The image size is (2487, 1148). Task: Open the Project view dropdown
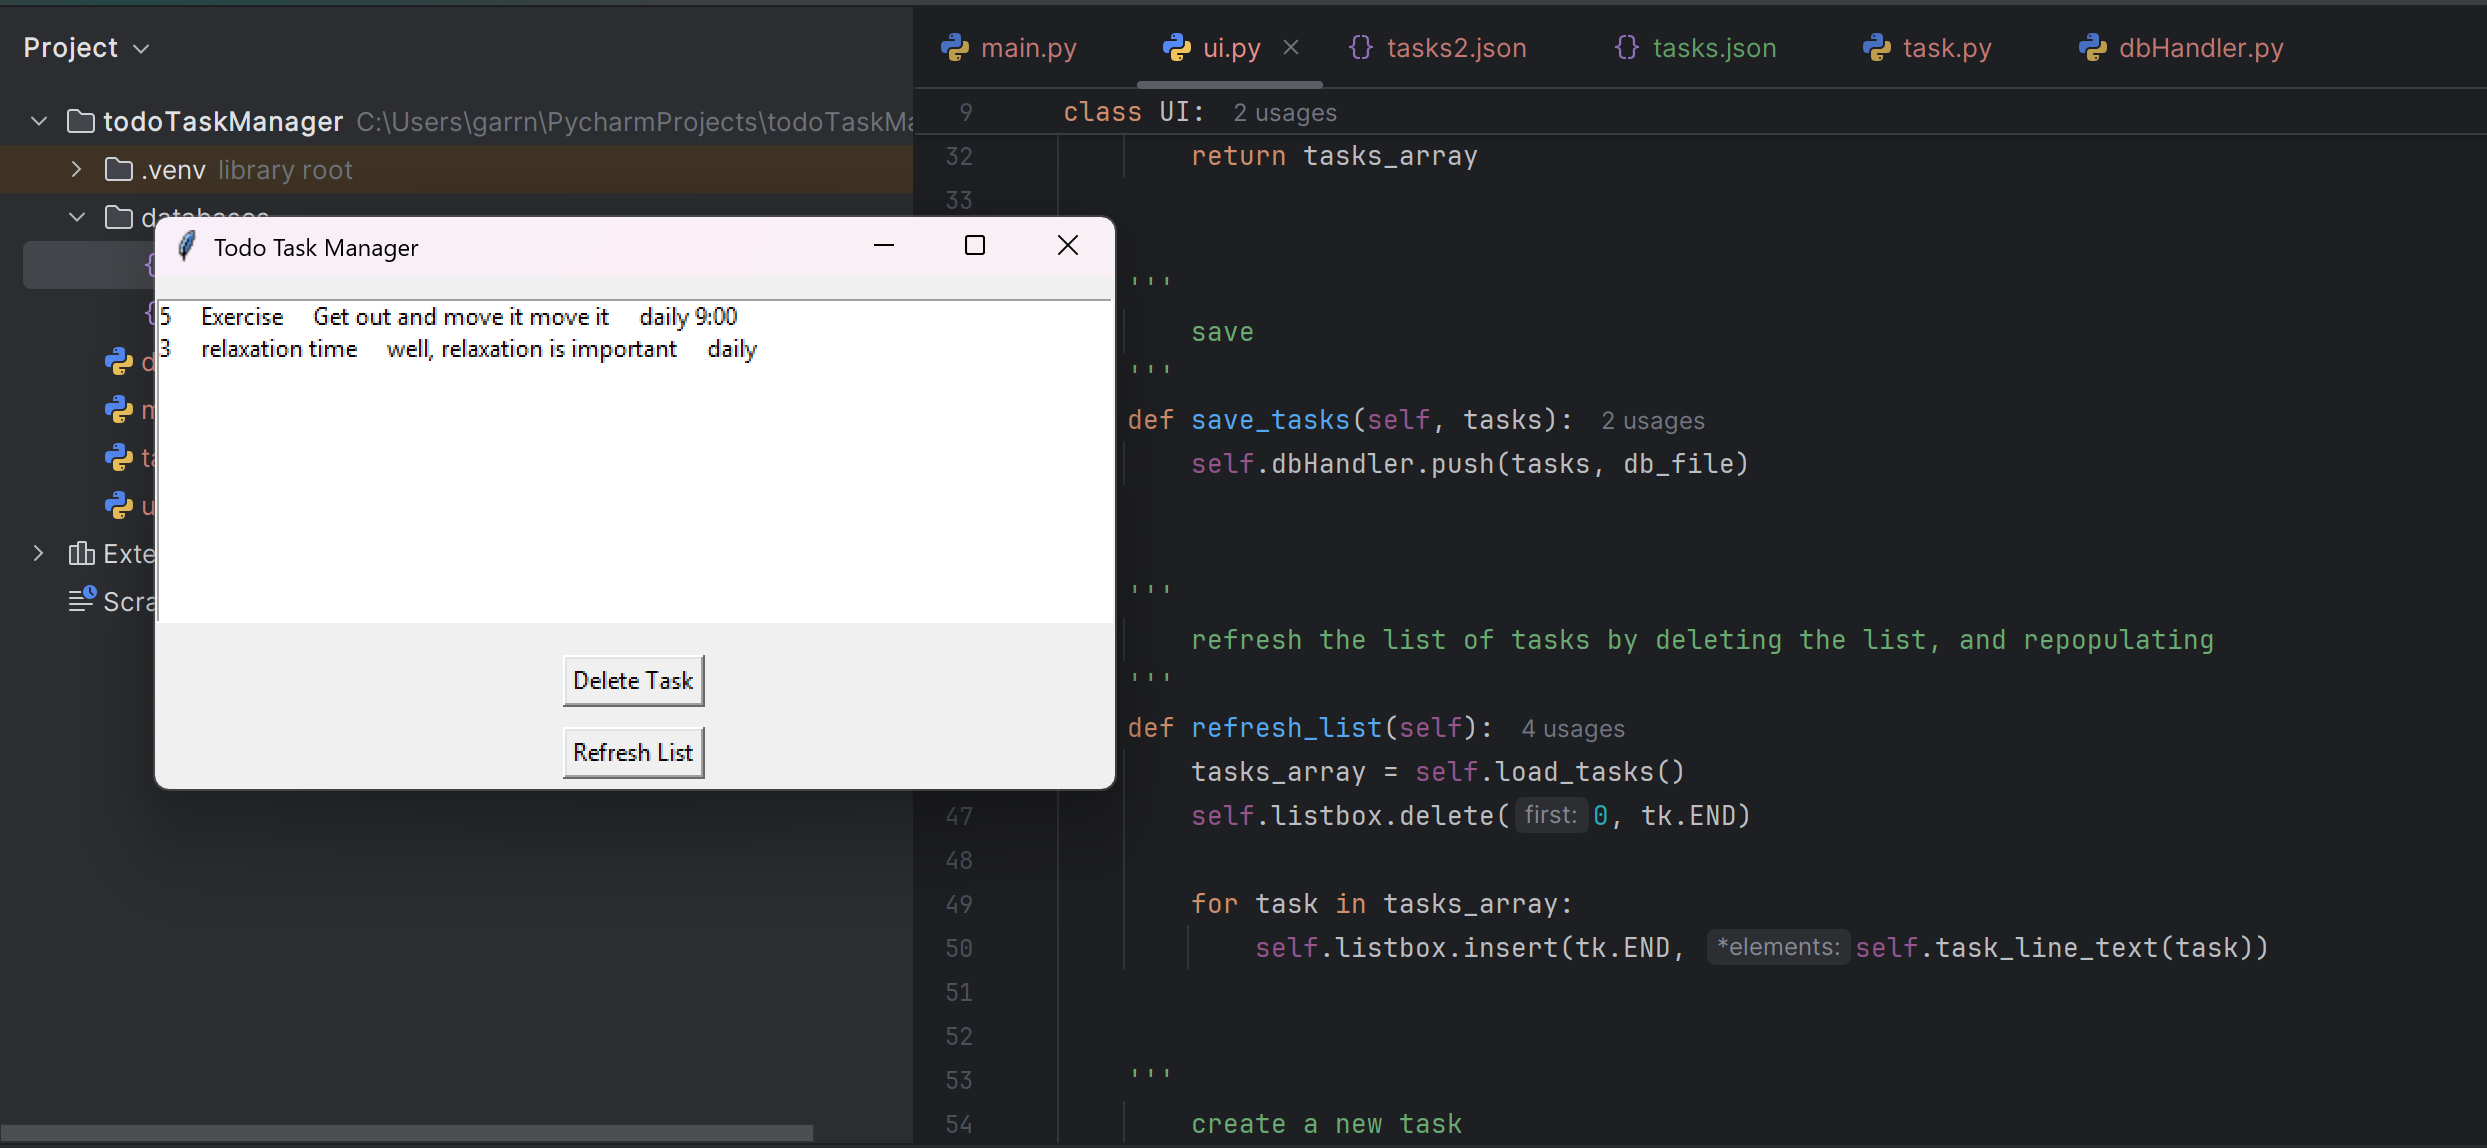[142, 47]
